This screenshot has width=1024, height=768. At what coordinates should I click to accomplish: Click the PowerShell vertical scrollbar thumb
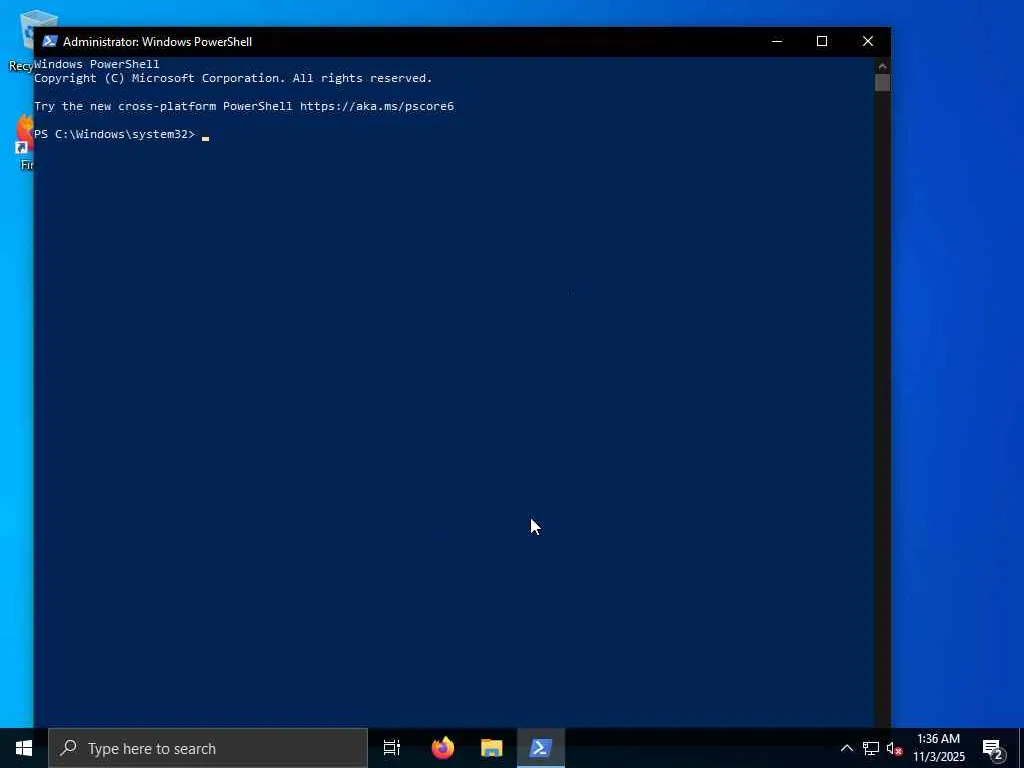882,82
